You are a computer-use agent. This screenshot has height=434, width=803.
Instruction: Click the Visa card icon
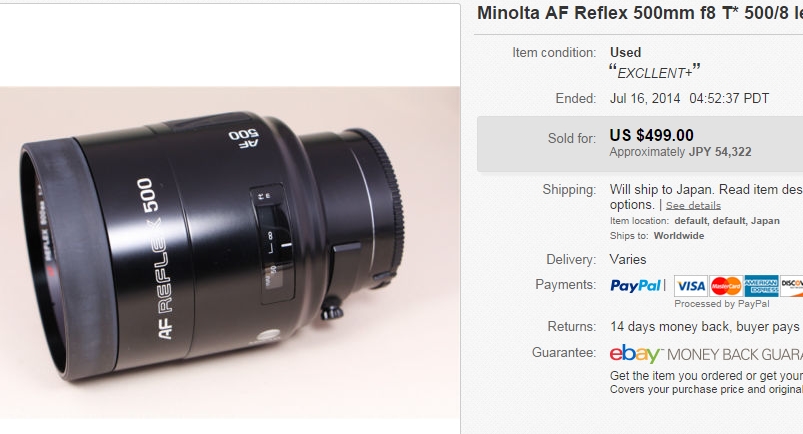pos(690,286)
